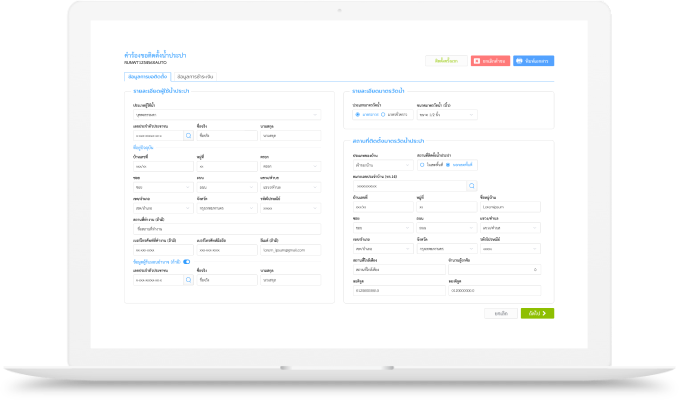Screen dimensions: 680x400
Task: Click the search icon beside the house registration number field
Action: click(472, 186)
